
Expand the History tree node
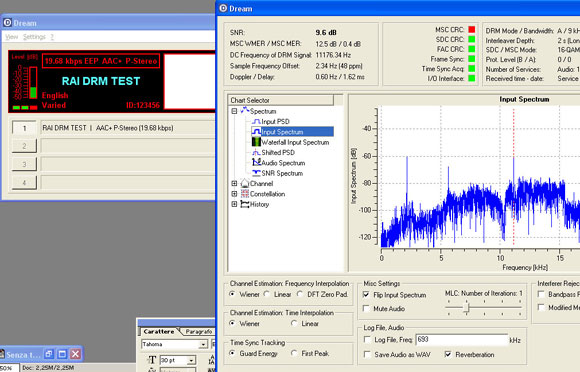234,204
